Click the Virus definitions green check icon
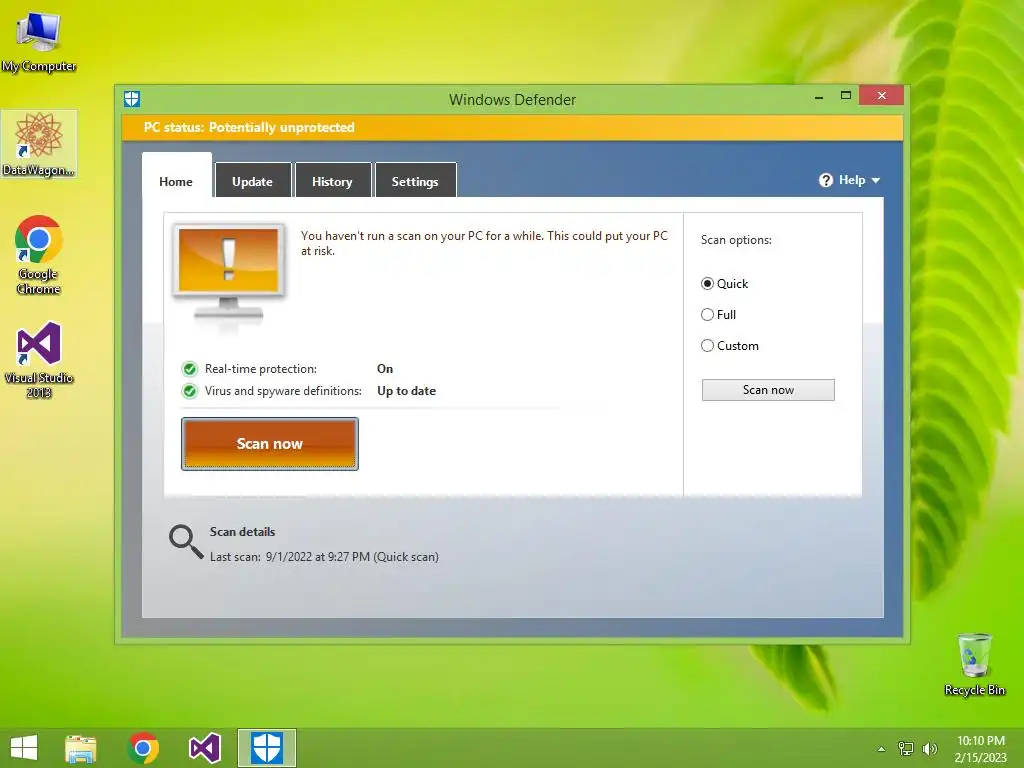Image resolution: width=1024 pixels, height=768 pixels. [x=189, y=391]
